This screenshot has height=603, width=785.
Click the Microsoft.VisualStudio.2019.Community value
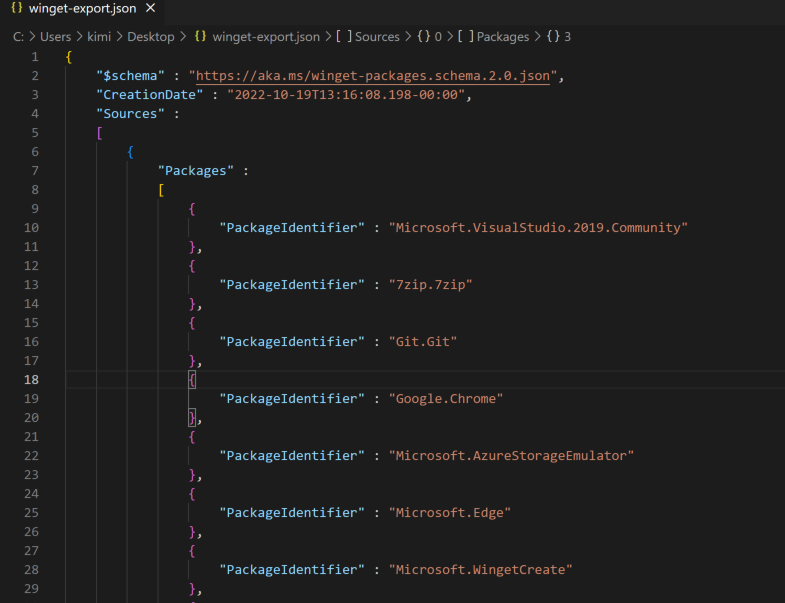538,228
